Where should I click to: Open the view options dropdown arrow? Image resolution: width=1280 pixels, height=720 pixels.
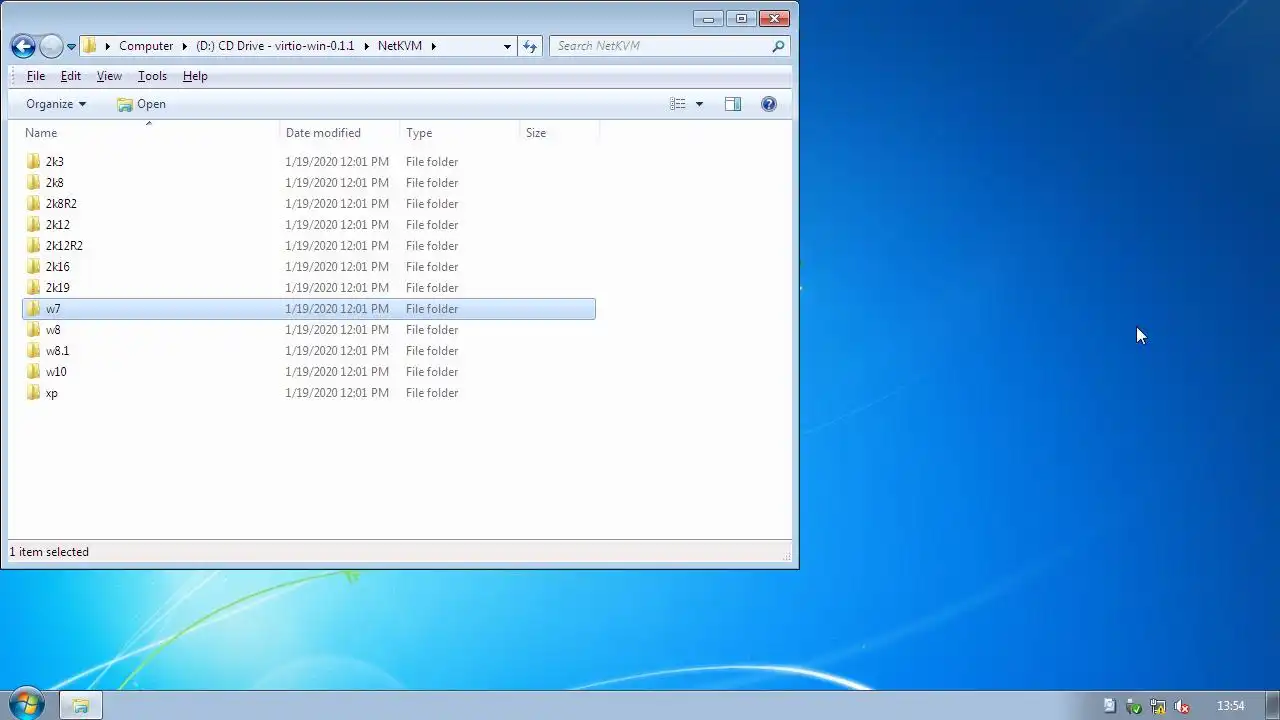699,104
